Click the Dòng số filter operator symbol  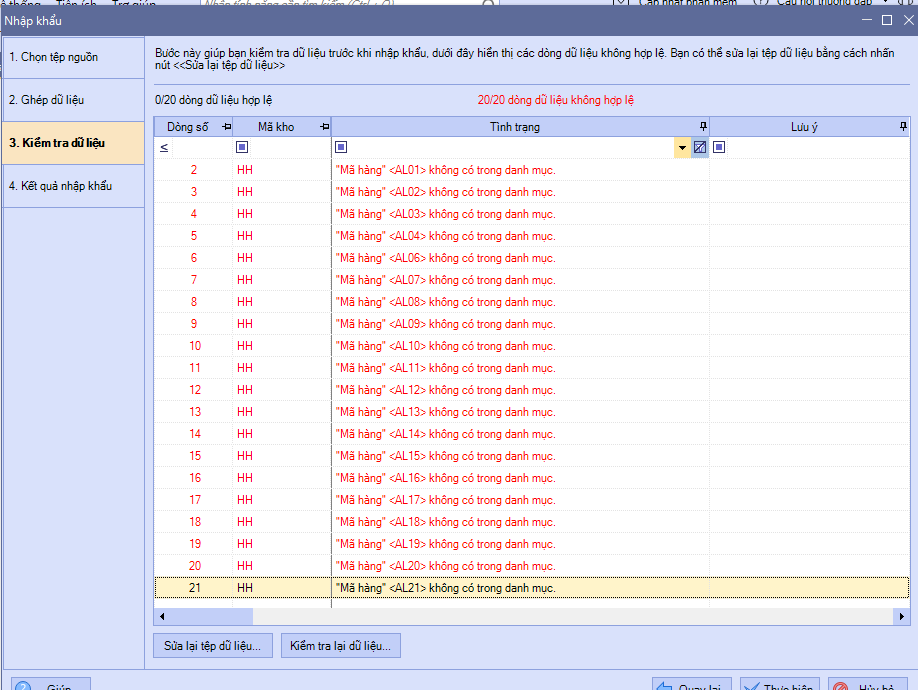(x=164, y=148)
